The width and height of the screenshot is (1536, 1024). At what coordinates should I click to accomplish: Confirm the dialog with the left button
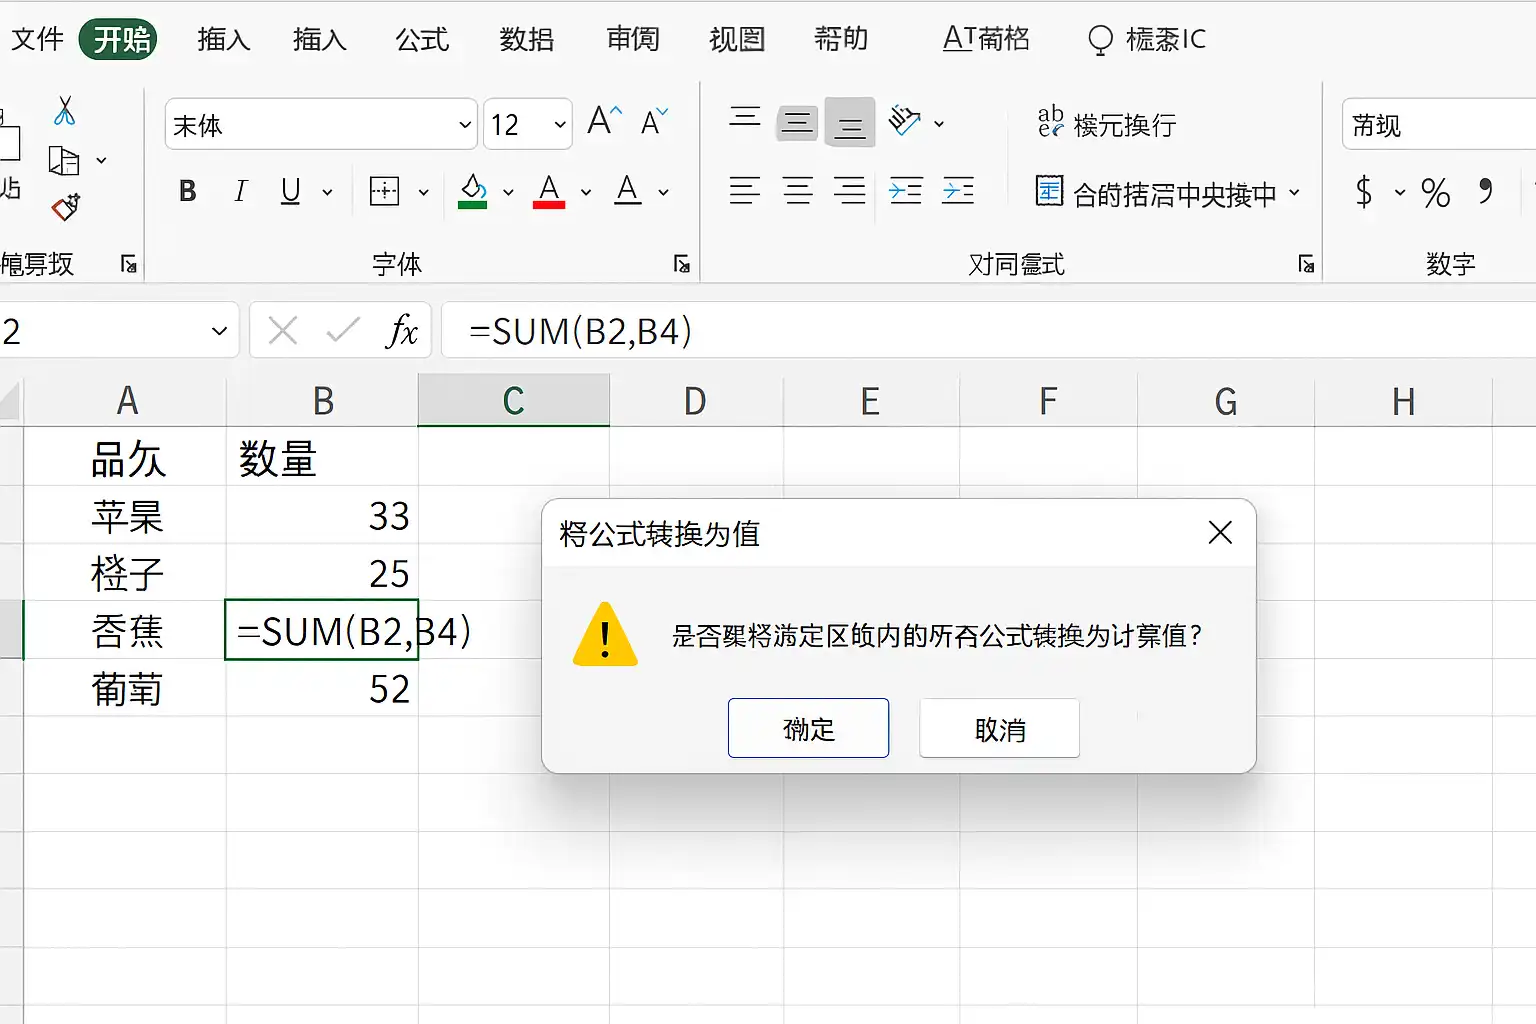pyautogui.click(x=808, y=728)
